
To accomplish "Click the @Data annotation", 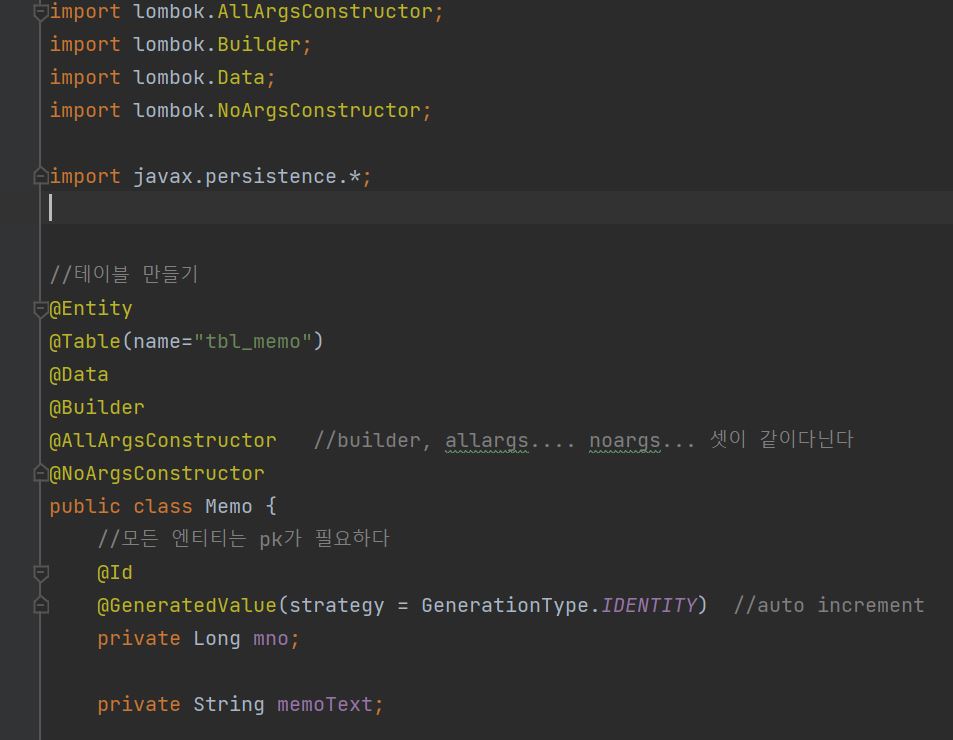I will coord(78,374).
